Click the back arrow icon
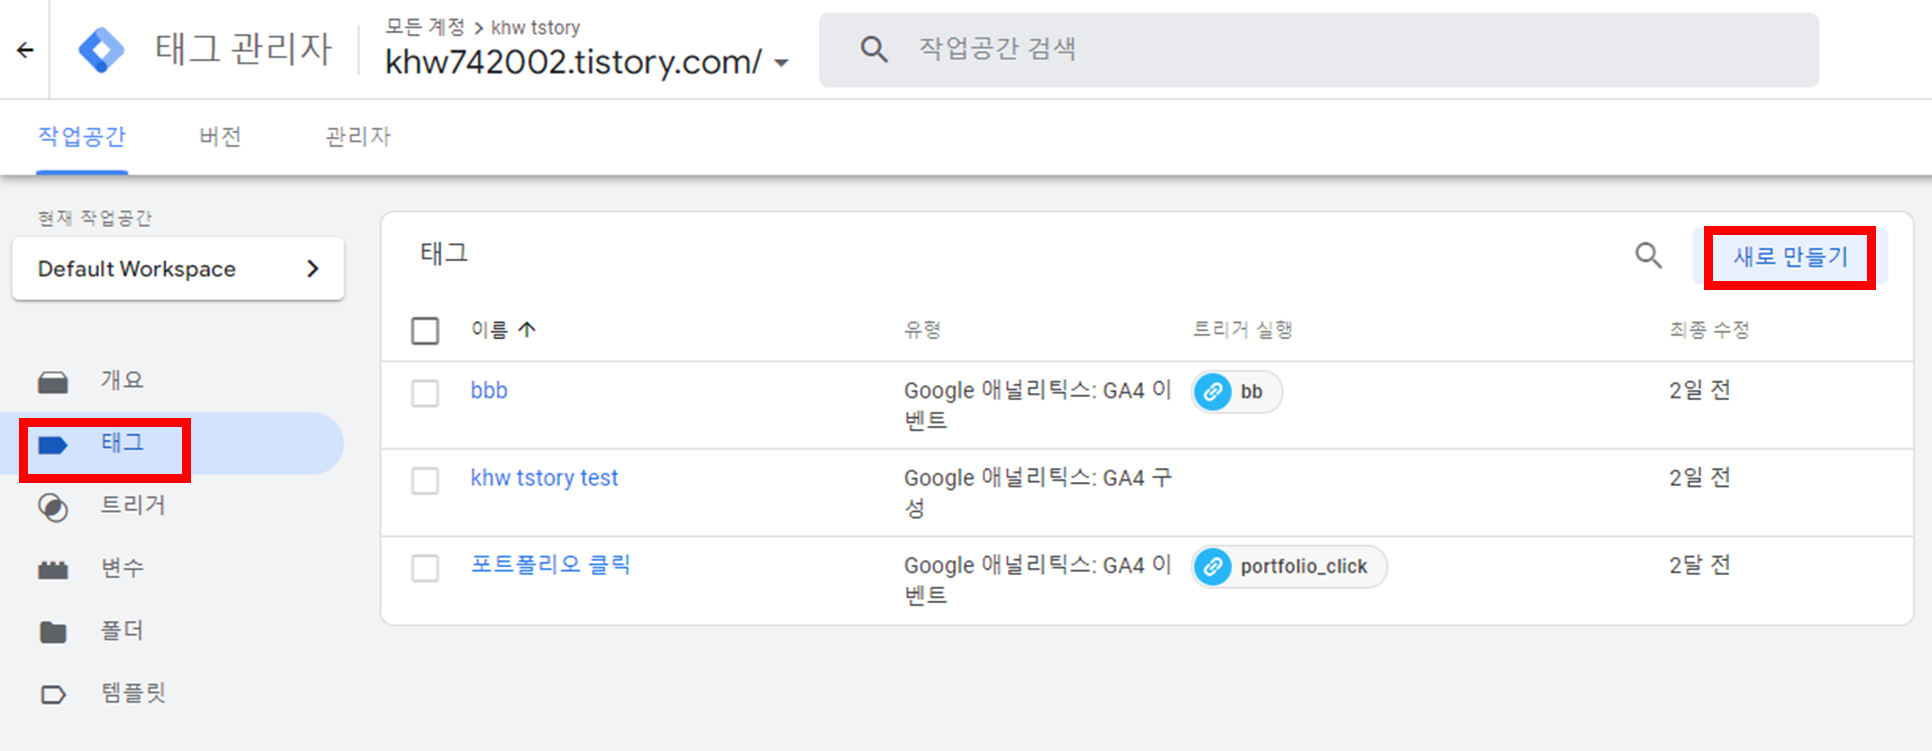1932x751 pixels. pyautogui.click(x=25, y=50)
